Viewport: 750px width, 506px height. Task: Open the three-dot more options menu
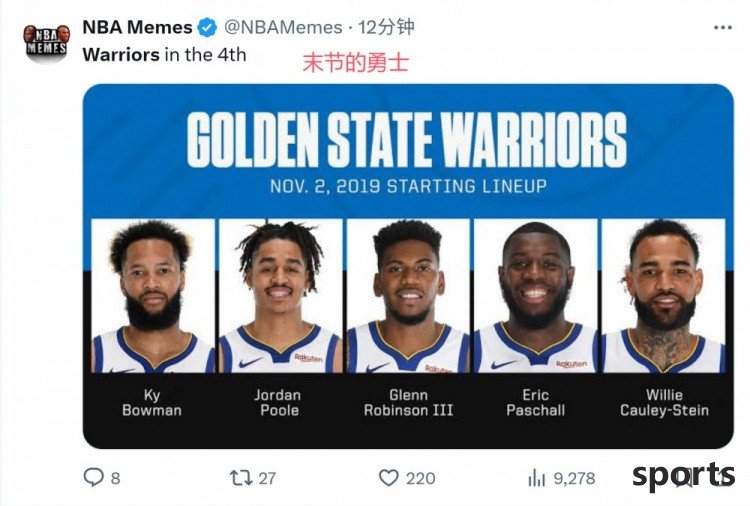(723, 28)
